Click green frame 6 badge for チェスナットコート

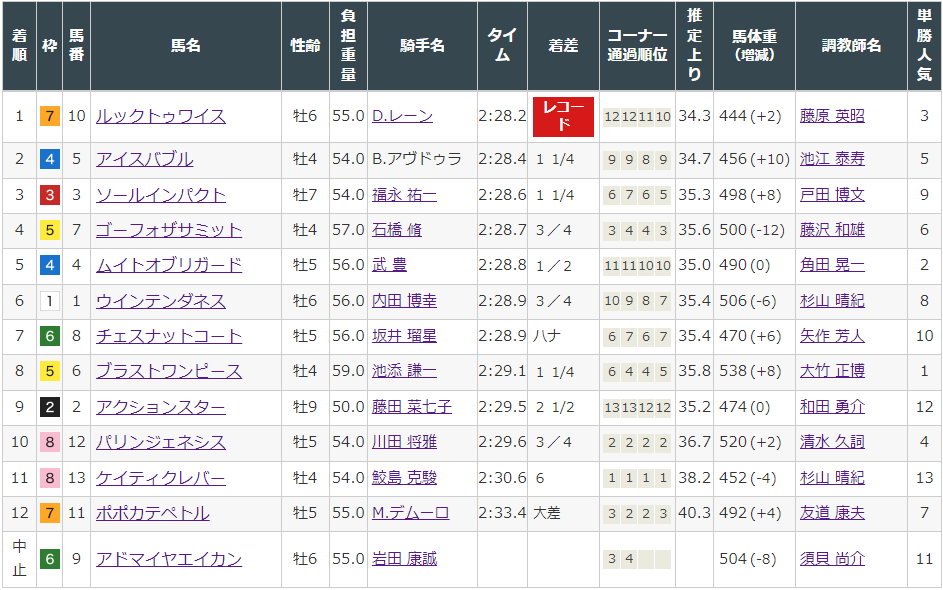50,336
